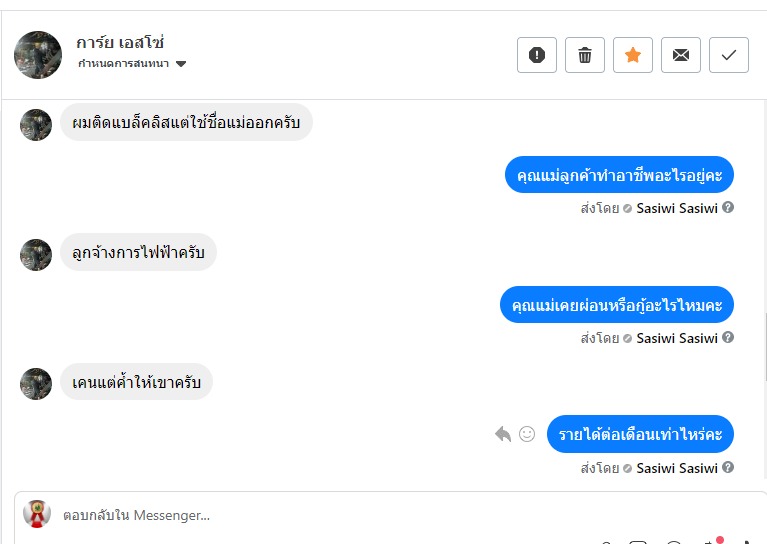Screen dimensions: 767x544
Task: Mark conversation as spam with exclamation icon
Action: click(537, 55)
